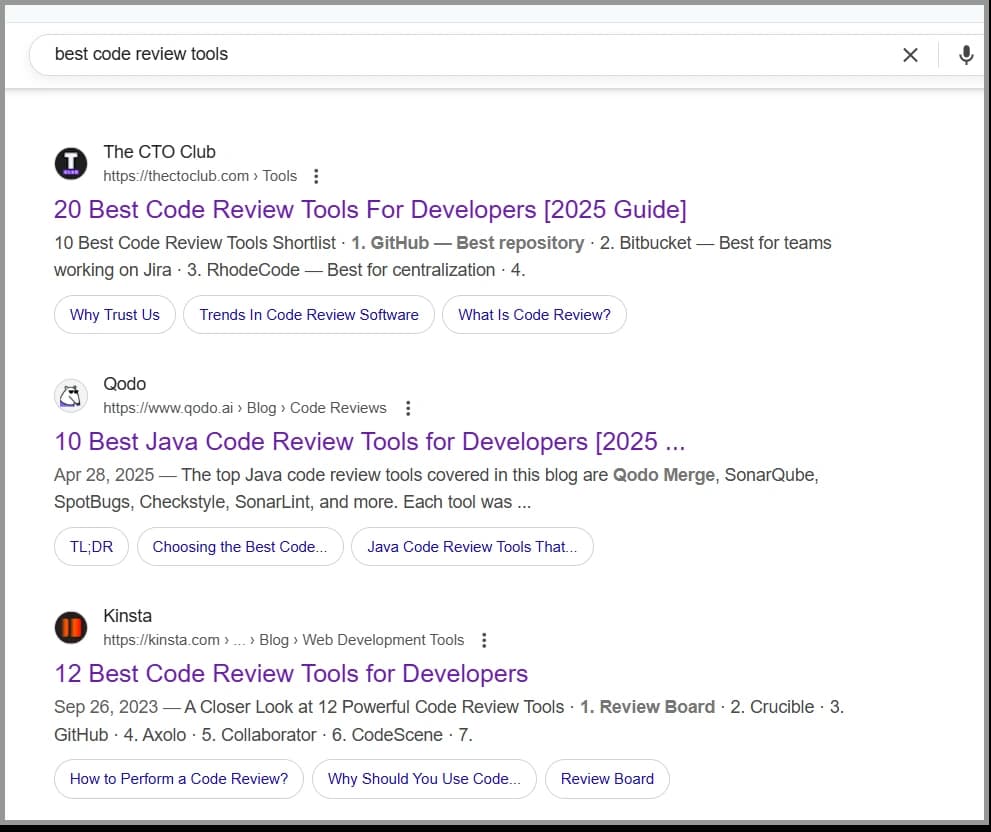Click the 'Qodo' site name

click(x=125, y=384)
